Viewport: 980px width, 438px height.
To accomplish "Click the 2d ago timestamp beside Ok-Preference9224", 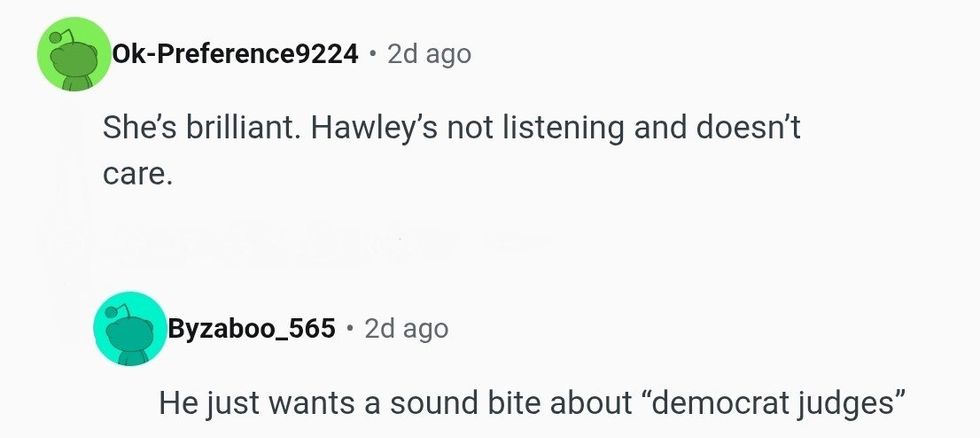I will coord(429,54).
